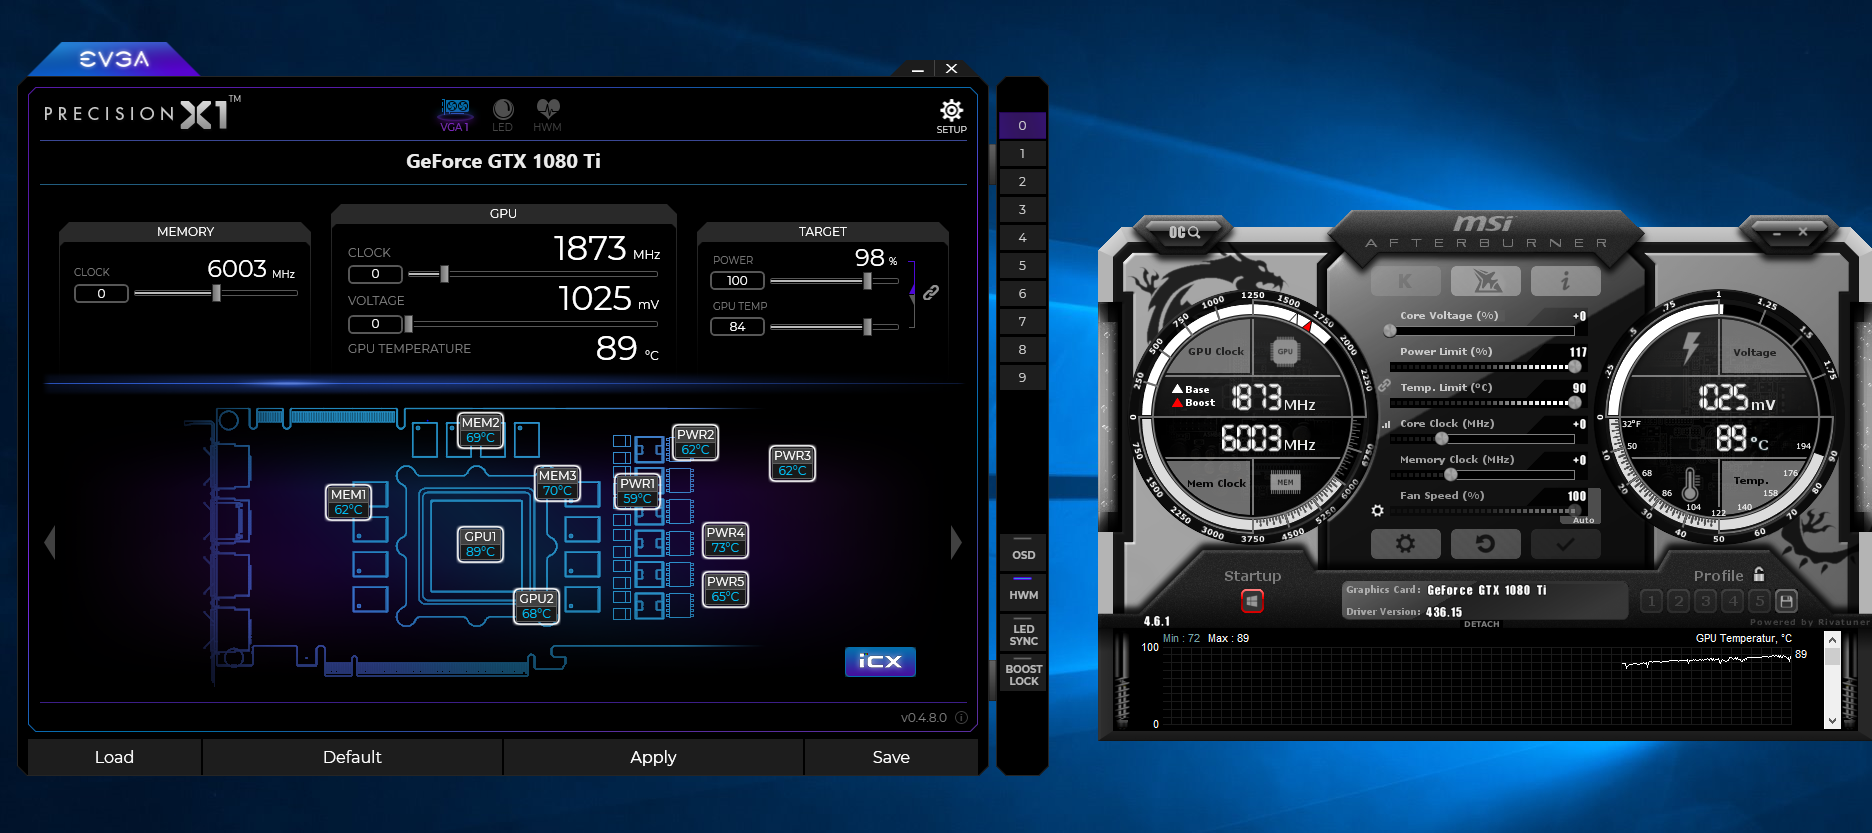Select Afterburner profile slot 1
1872x833 pixels.
(1652, 601)
